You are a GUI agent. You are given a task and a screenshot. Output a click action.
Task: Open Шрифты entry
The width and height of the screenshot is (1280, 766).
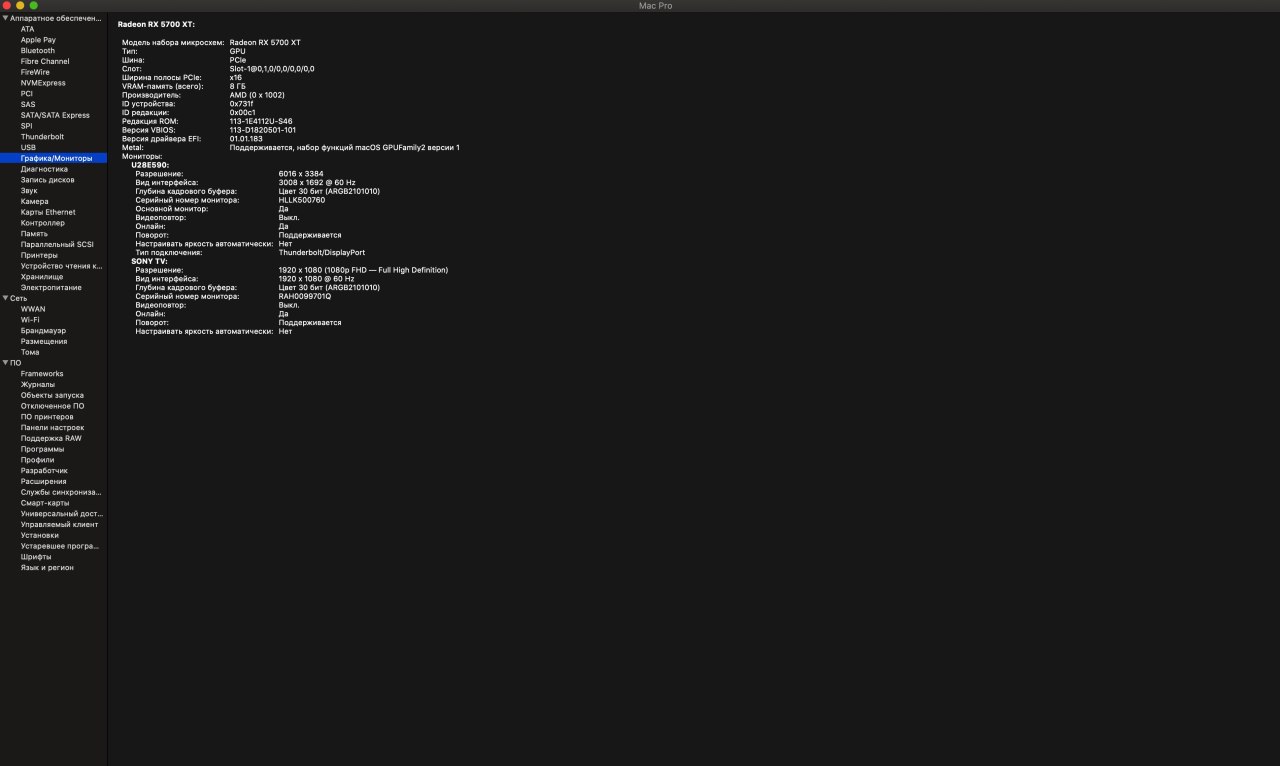click(x=36, y=557)
